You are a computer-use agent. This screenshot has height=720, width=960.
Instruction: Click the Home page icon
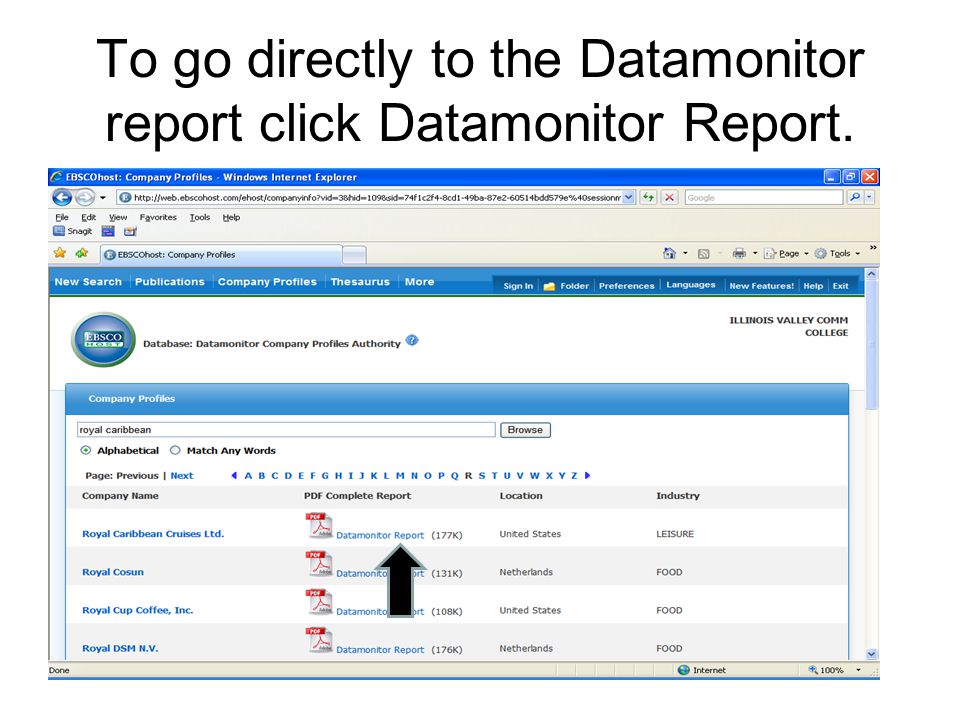pos(669,253)
